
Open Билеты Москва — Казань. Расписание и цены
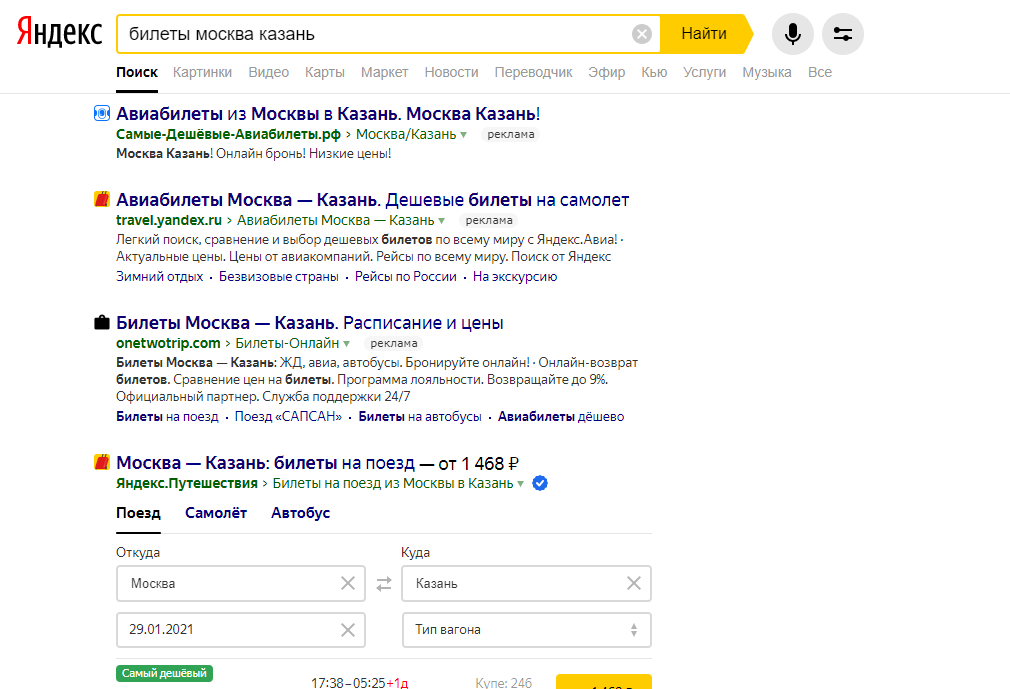[310, 323]
